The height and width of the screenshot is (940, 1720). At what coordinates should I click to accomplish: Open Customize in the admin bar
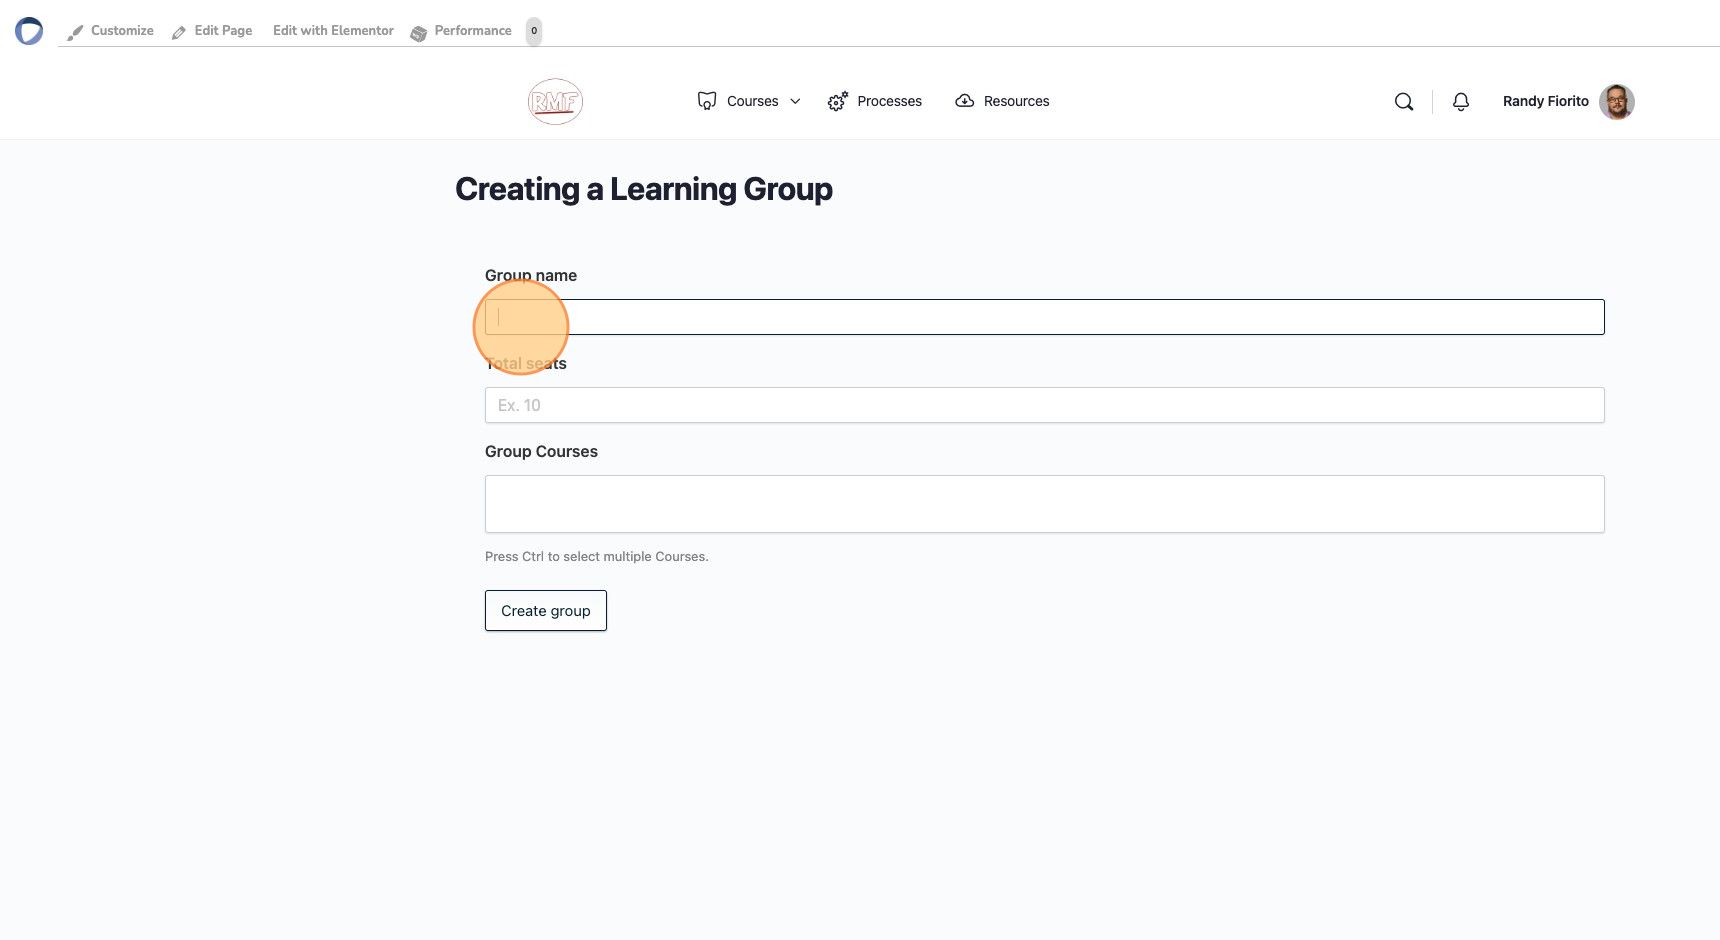click(110, 31)
